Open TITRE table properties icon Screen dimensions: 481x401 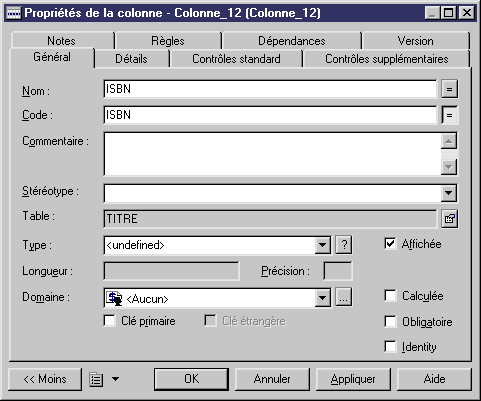(x=449, y=219)
